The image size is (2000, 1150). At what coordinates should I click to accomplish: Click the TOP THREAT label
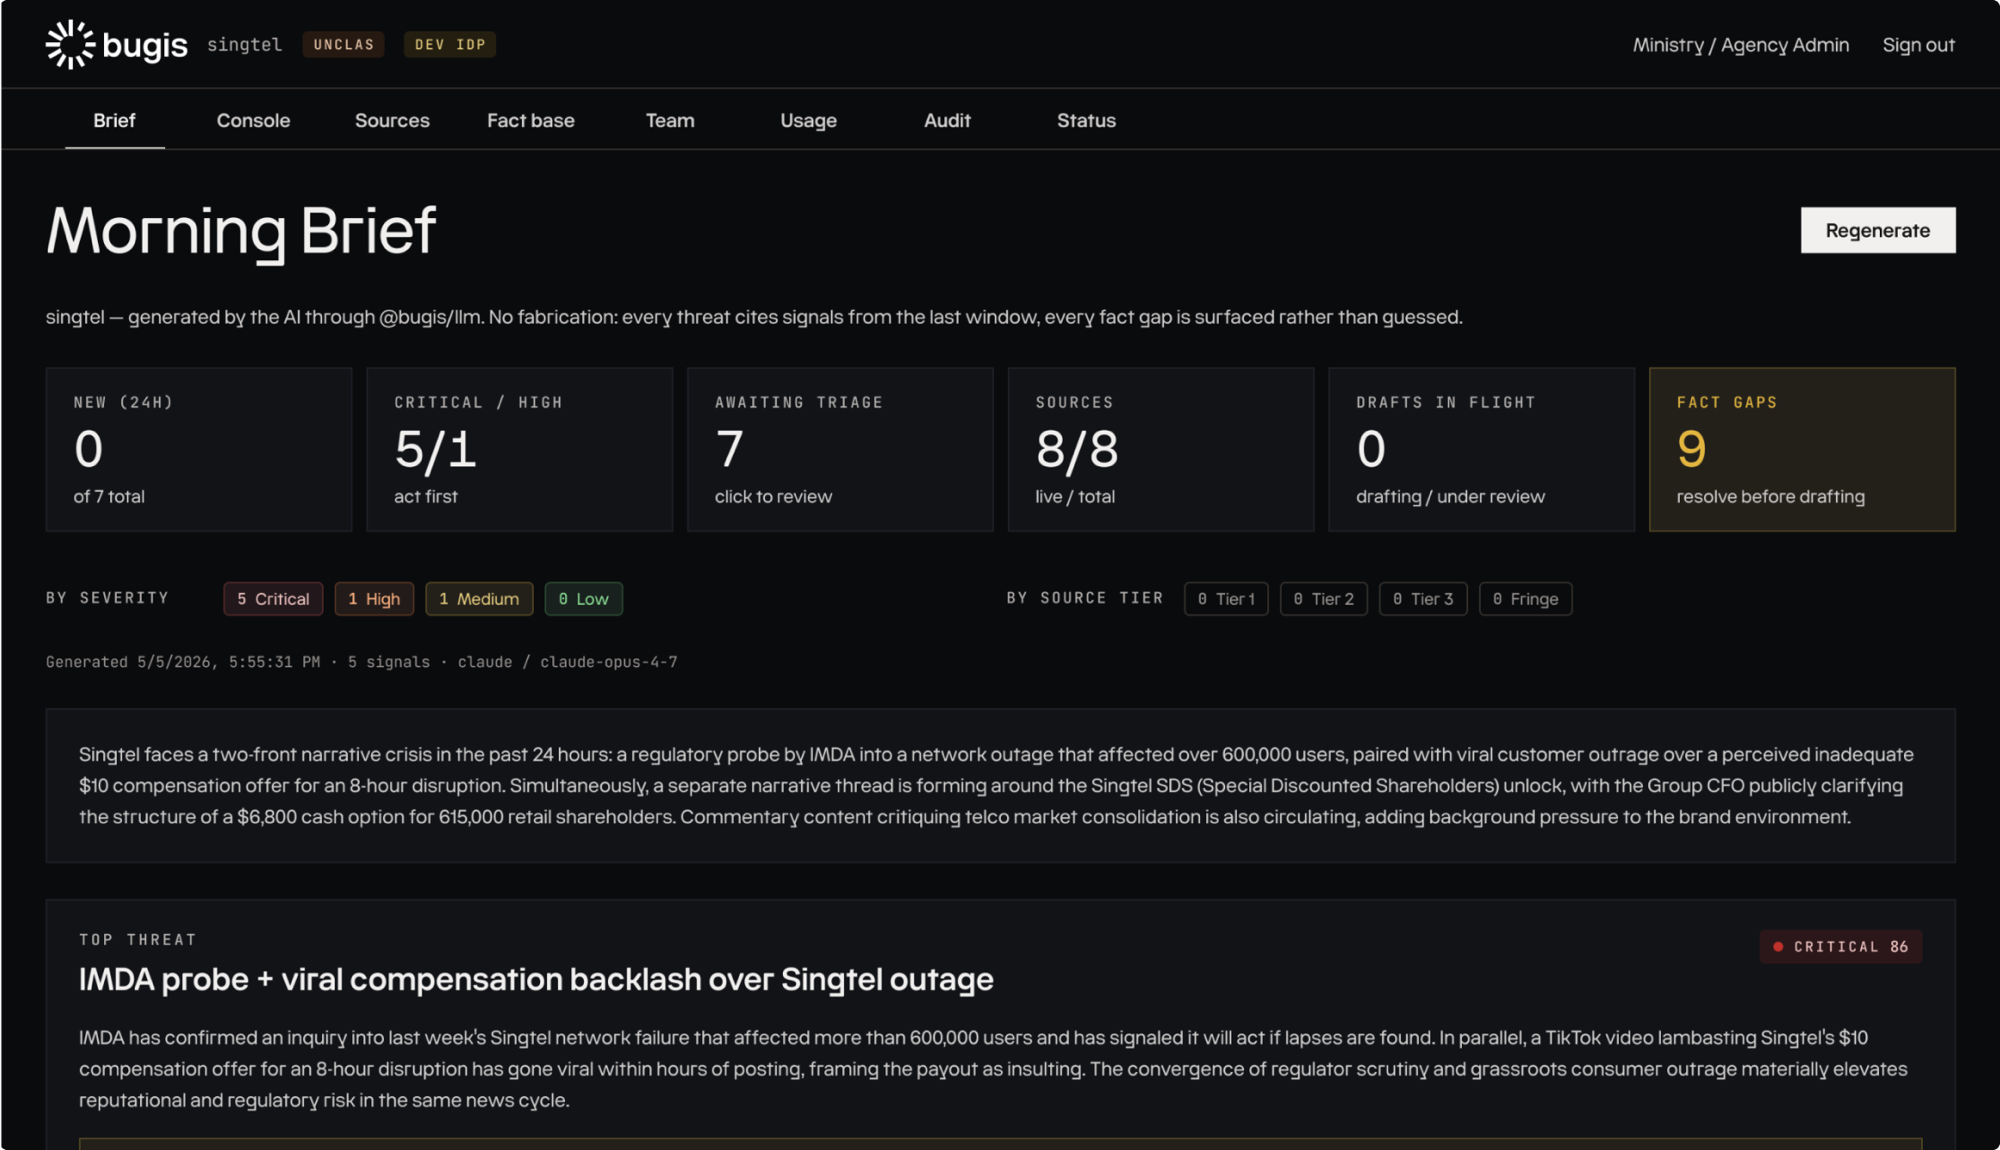(138, 940)
